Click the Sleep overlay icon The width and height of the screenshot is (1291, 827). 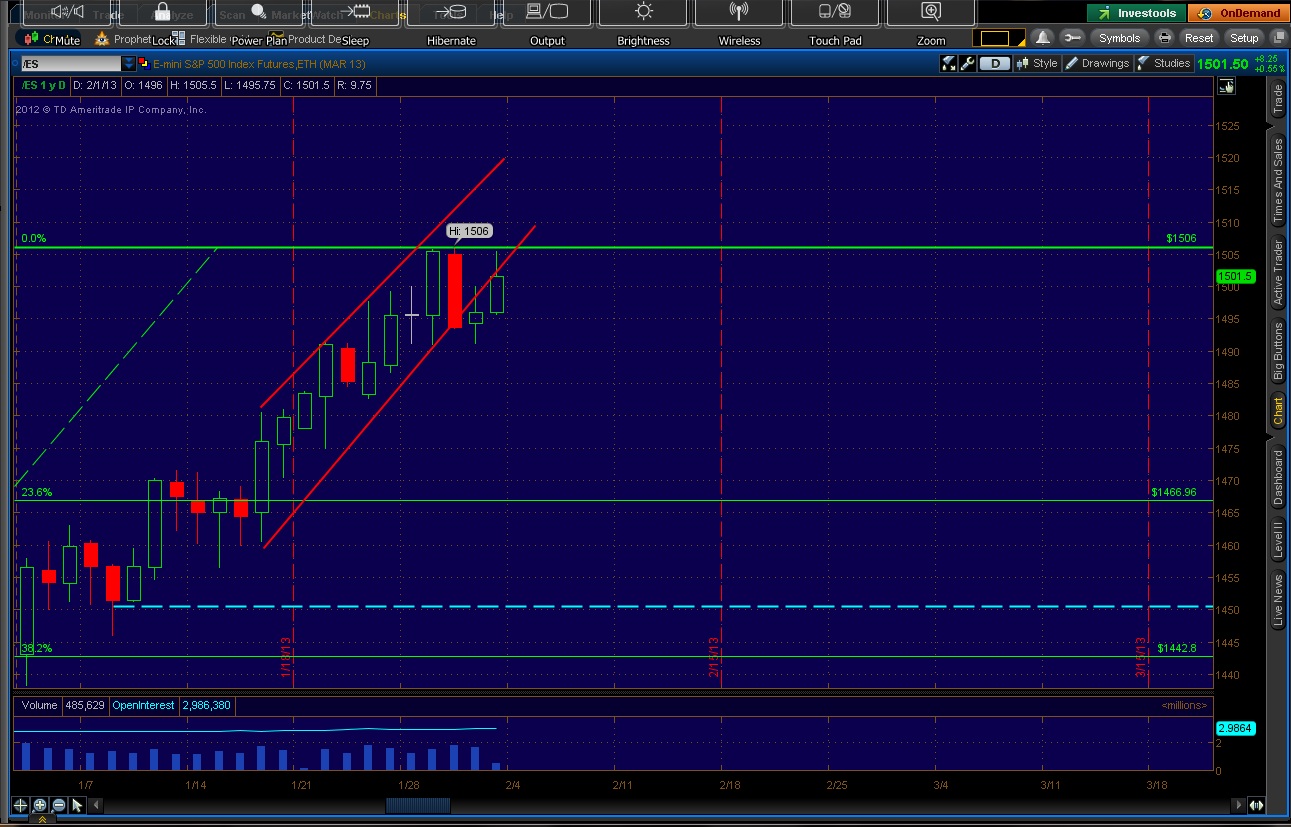355,12
